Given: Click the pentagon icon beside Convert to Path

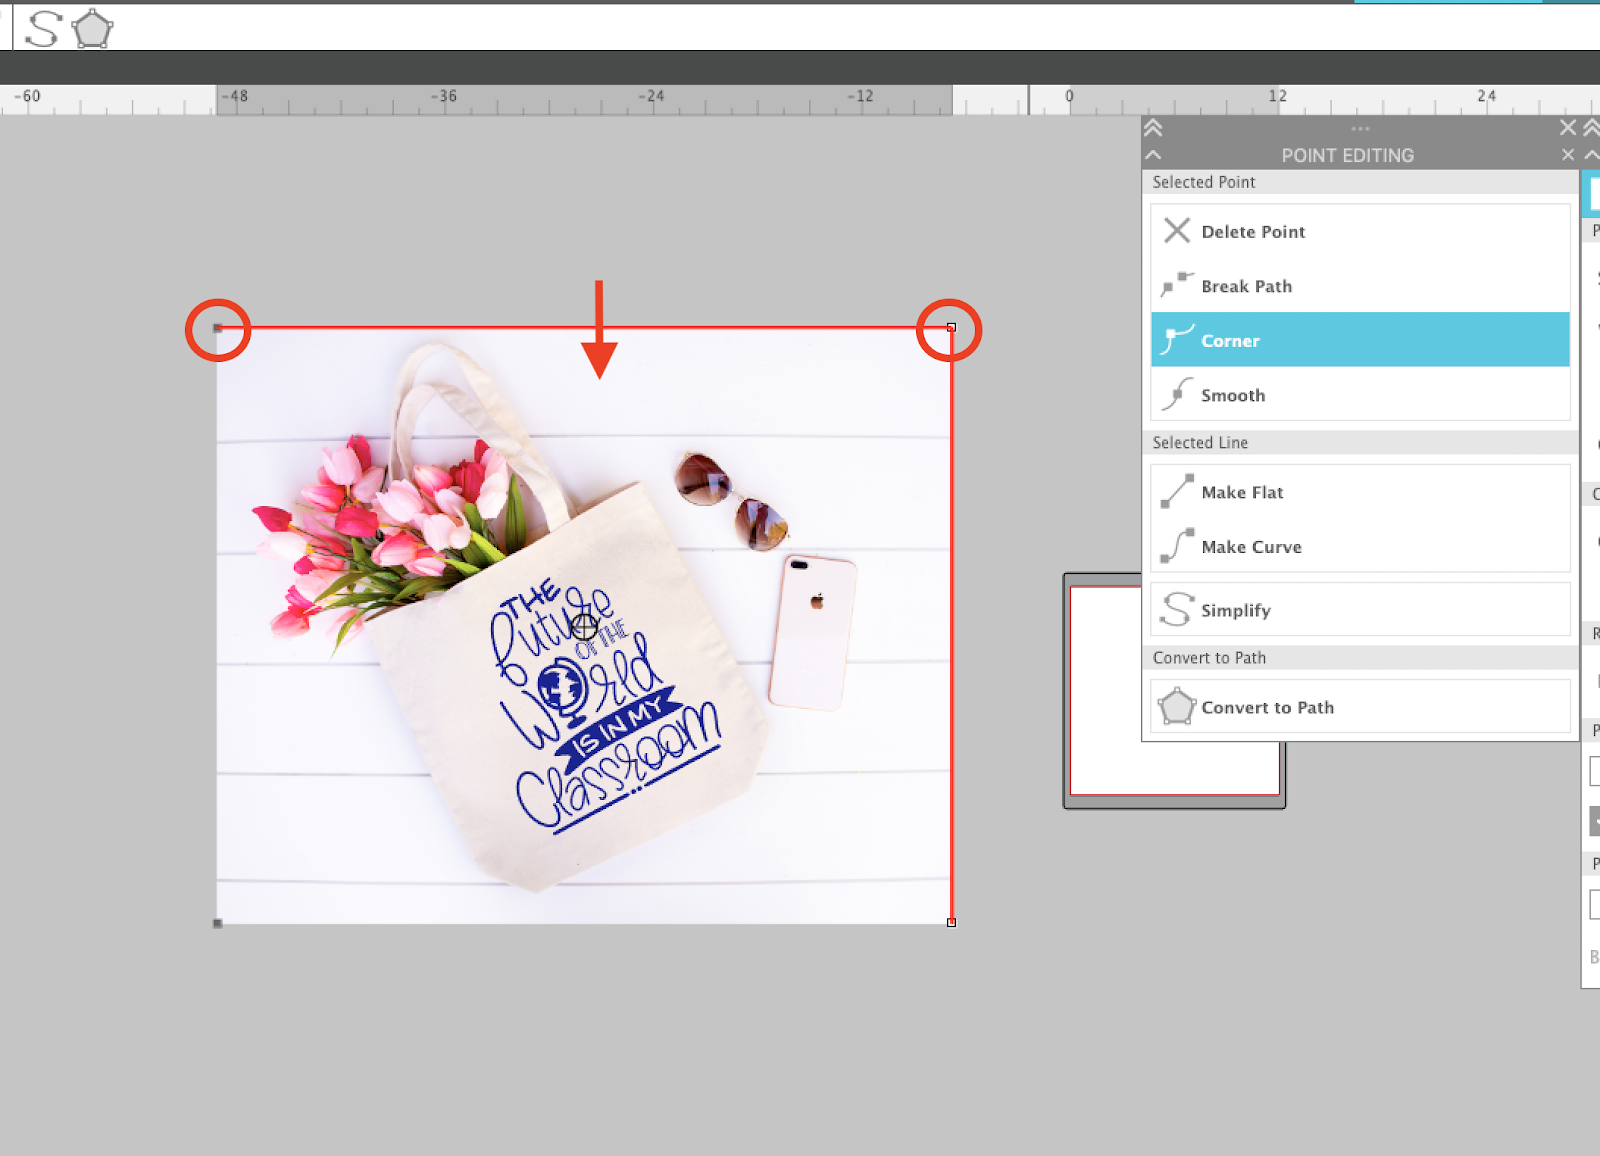Looking at the screenshot, I should (x=1175, y=706).
